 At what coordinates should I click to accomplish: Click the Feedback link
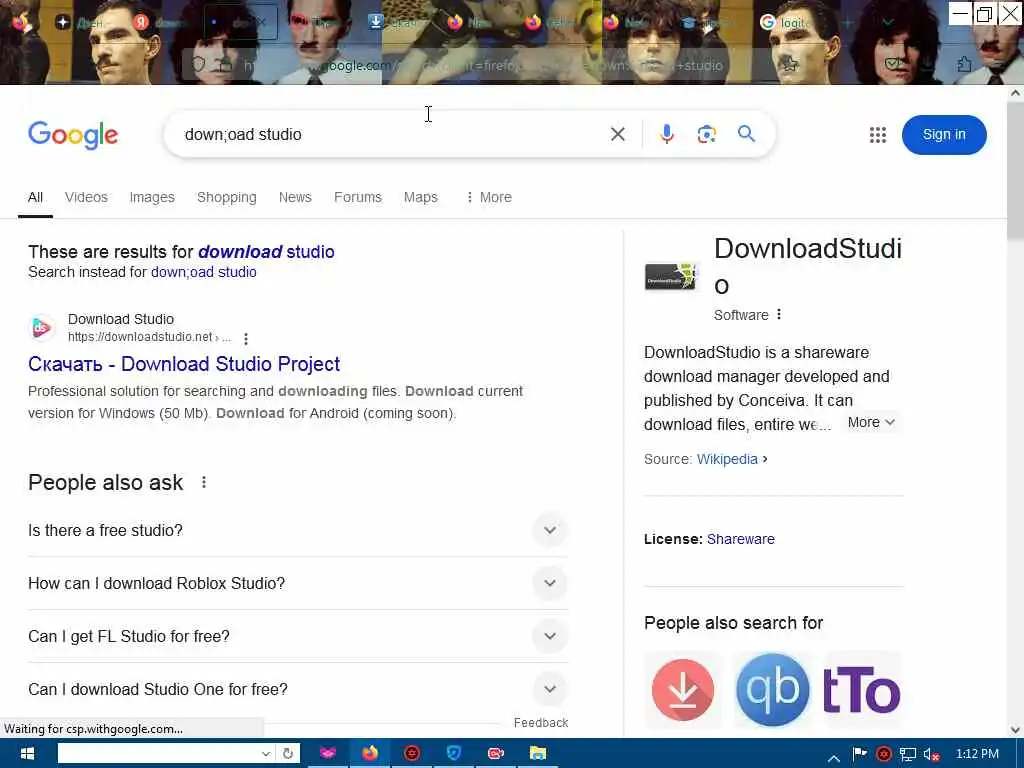(541, 722)
